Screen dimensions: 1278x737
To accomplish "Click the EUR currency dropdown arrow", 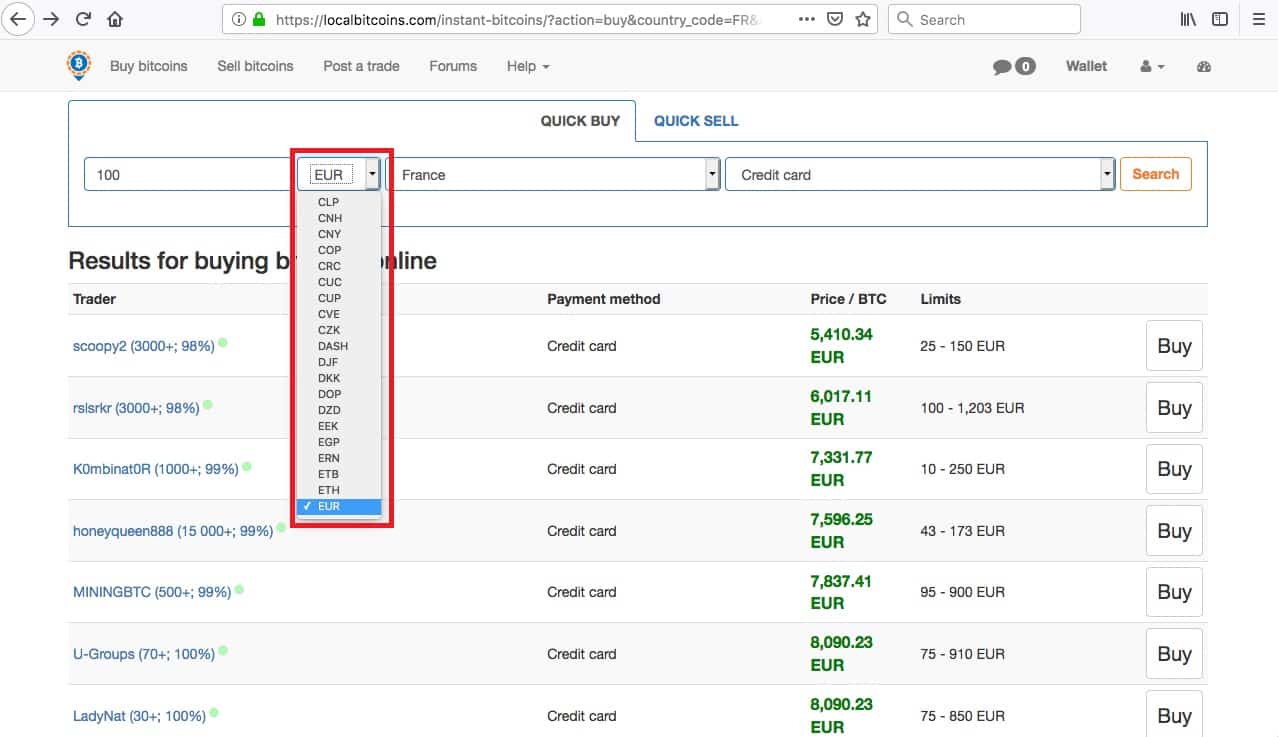I will point(372,174).
